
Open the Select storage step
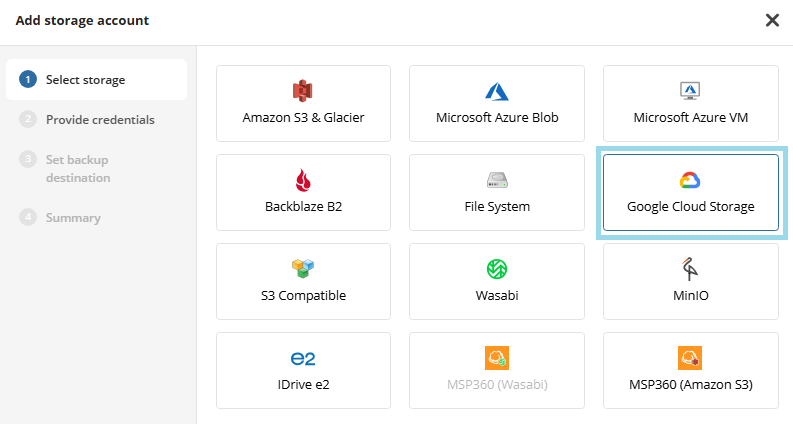tap(85, 80)
